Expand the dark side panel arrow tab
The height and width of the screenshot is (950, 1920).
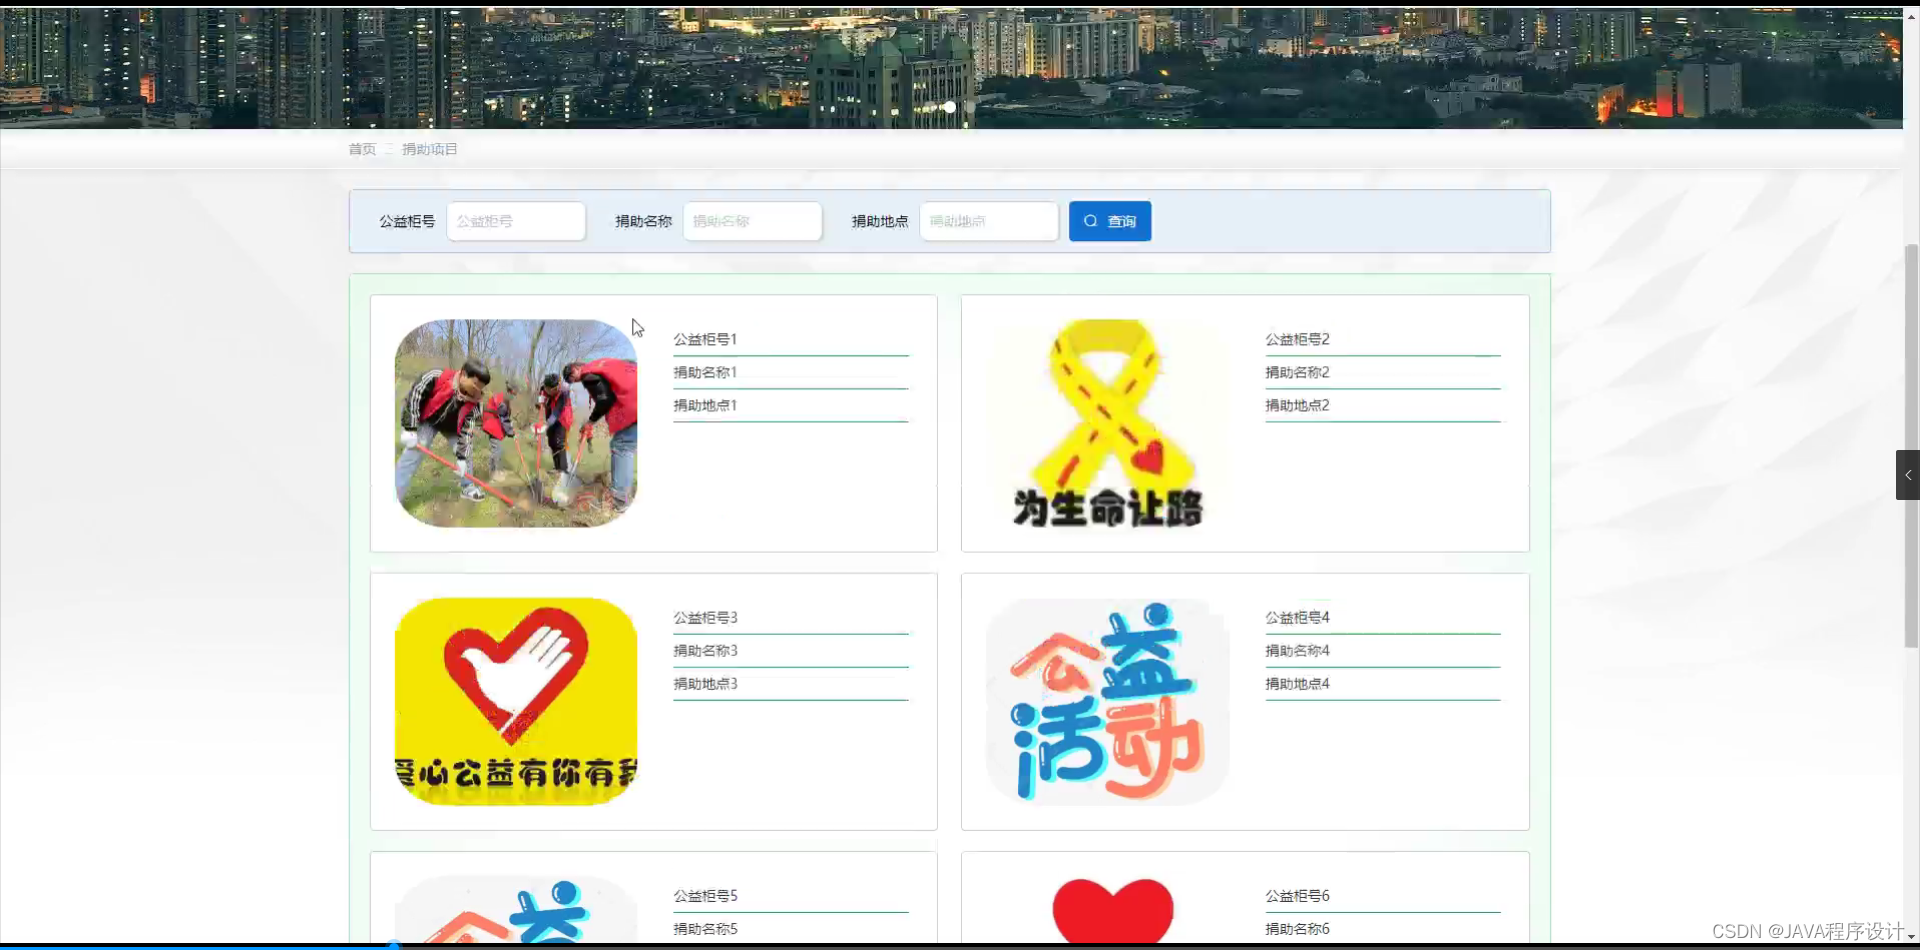click(1908, 475)
